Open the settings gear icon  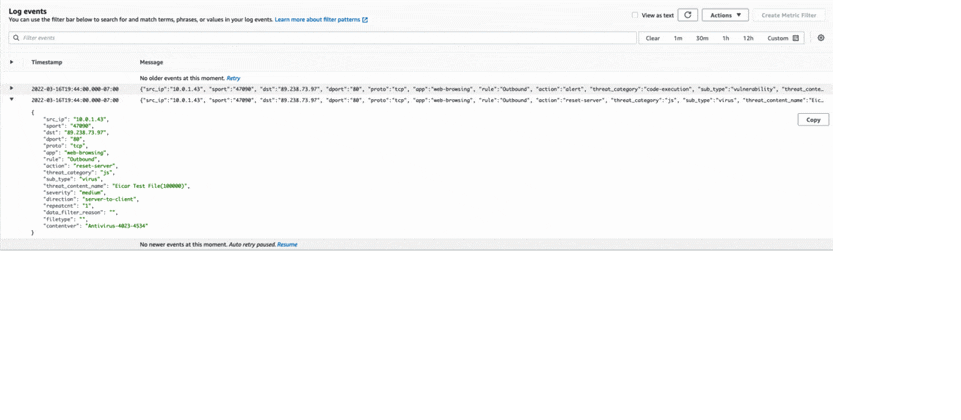click(821, 38)
